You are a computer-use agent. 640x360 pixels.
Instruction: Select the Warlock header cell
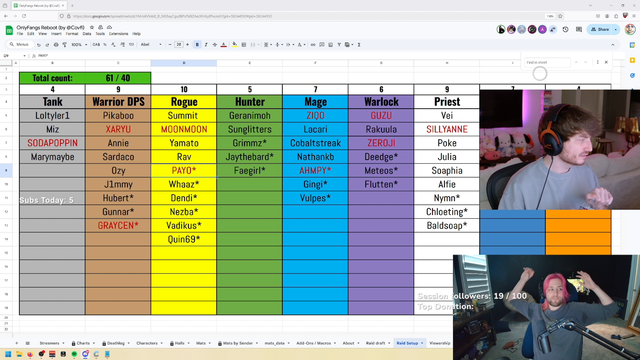[x=381, y=102]
